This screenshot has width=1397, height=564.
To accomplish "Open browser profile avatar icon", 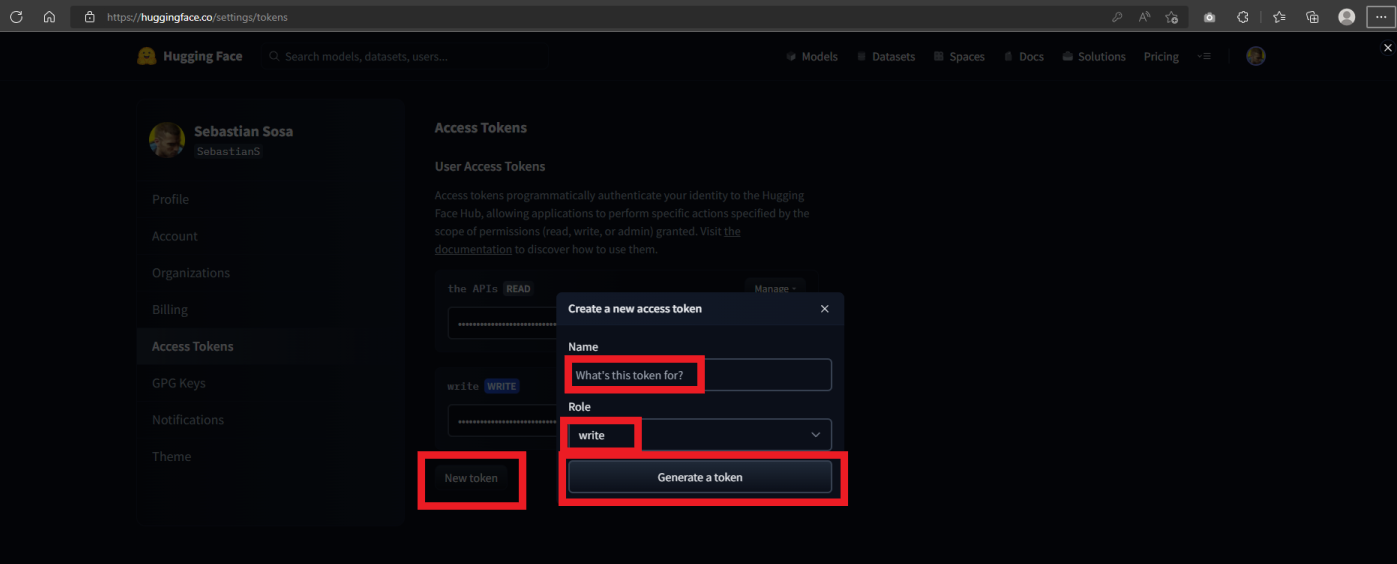I will pos(1347,17).
